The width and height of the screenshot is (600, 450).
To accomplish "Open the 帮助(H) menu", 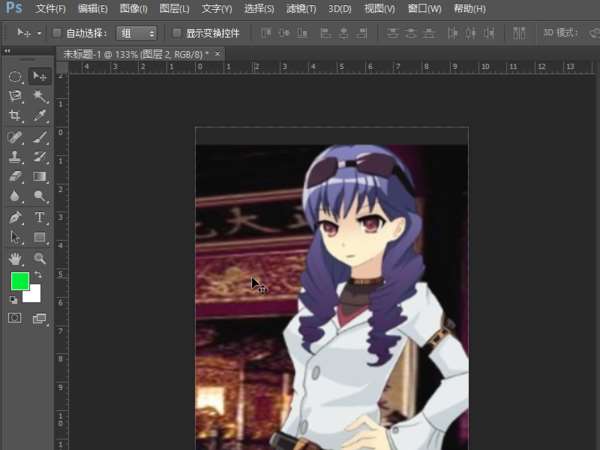I will pyautogui.click(x=470, y=8).
